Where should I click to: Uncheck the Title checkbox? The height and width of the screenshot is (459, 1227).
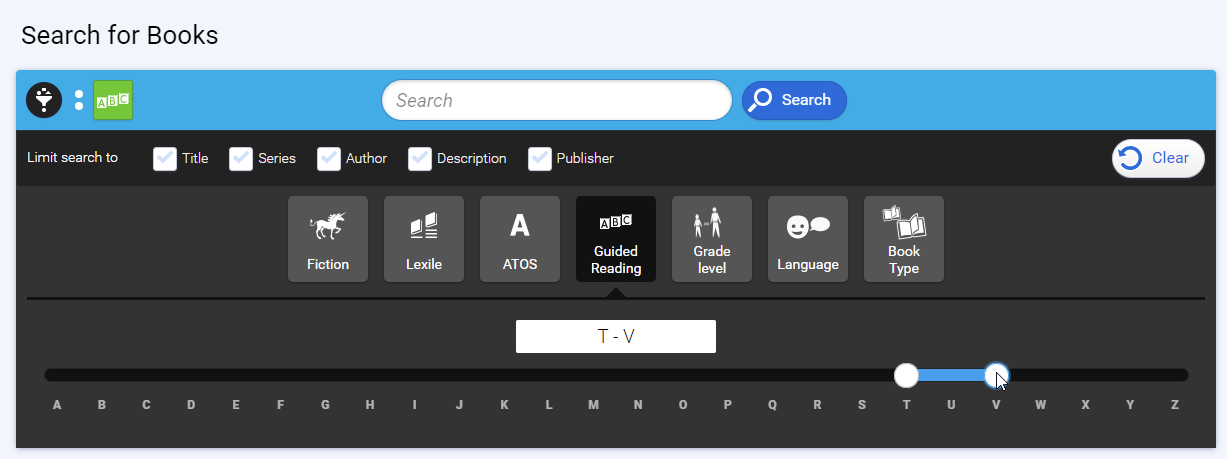(165, 158)
